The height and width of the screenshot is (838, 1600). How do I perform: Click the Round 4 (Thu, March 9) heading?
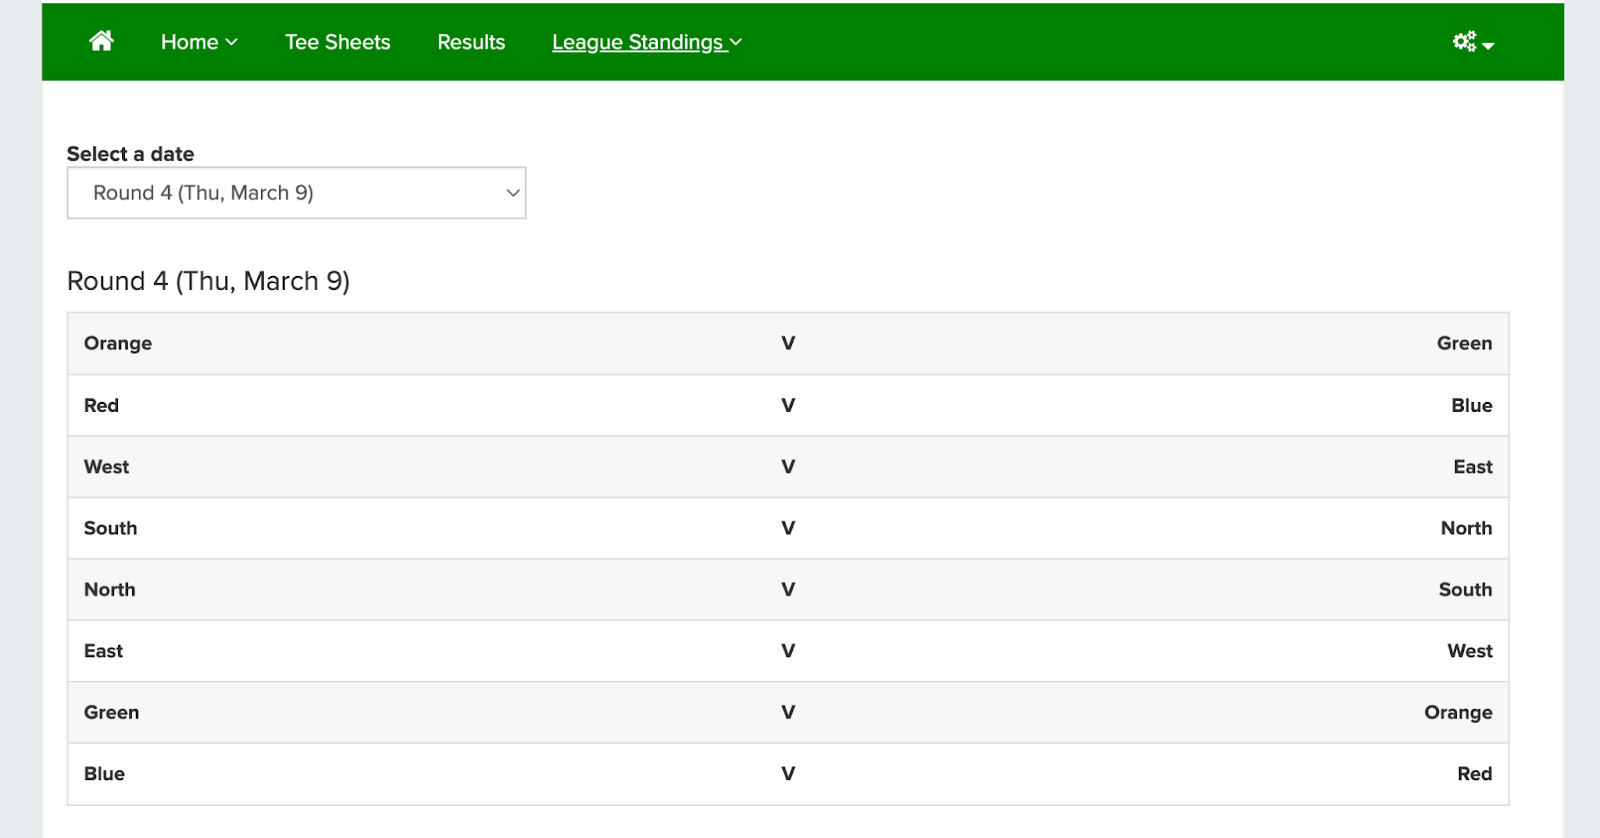(208, 281)
